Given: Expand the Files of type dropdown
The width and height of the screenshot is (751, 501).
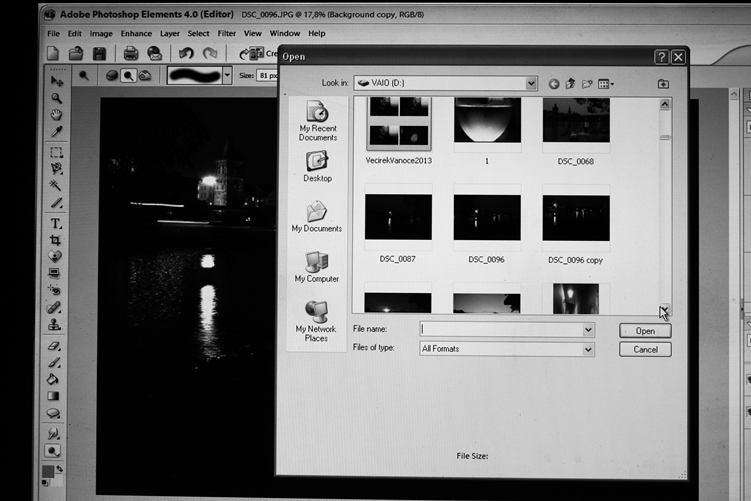Looking at the screenshot, I should pos(588,350).
